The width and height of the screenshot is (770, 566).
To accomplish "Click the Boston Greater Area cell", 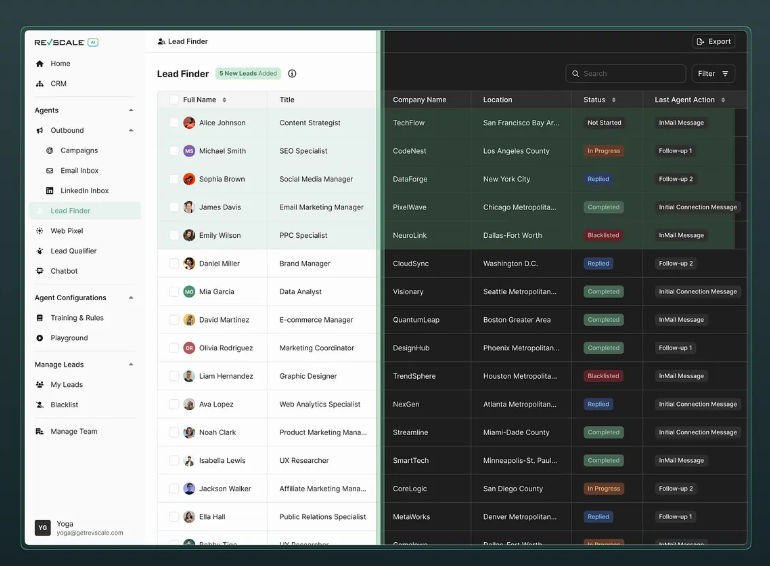I will tap(517, 320).
